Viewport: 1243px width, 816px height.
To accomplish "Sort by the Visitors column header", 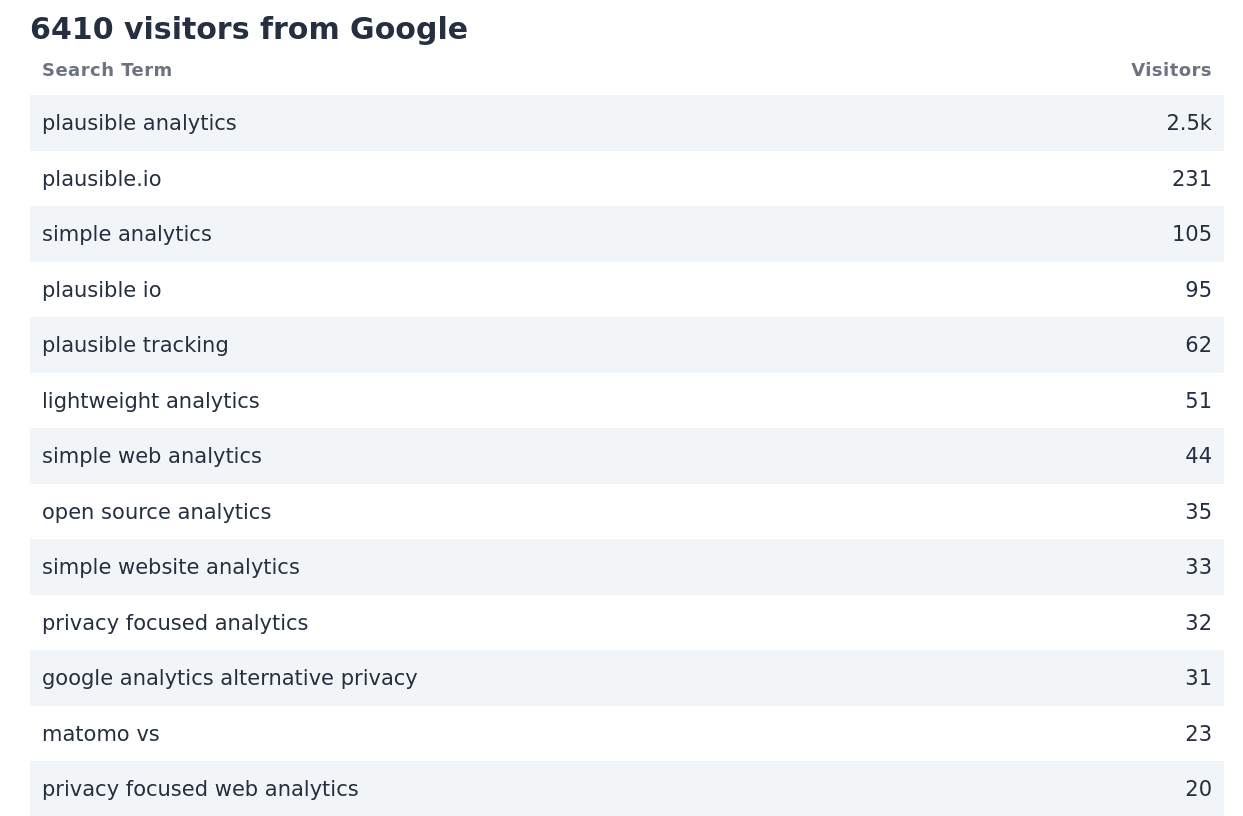I will (1171, 70).
